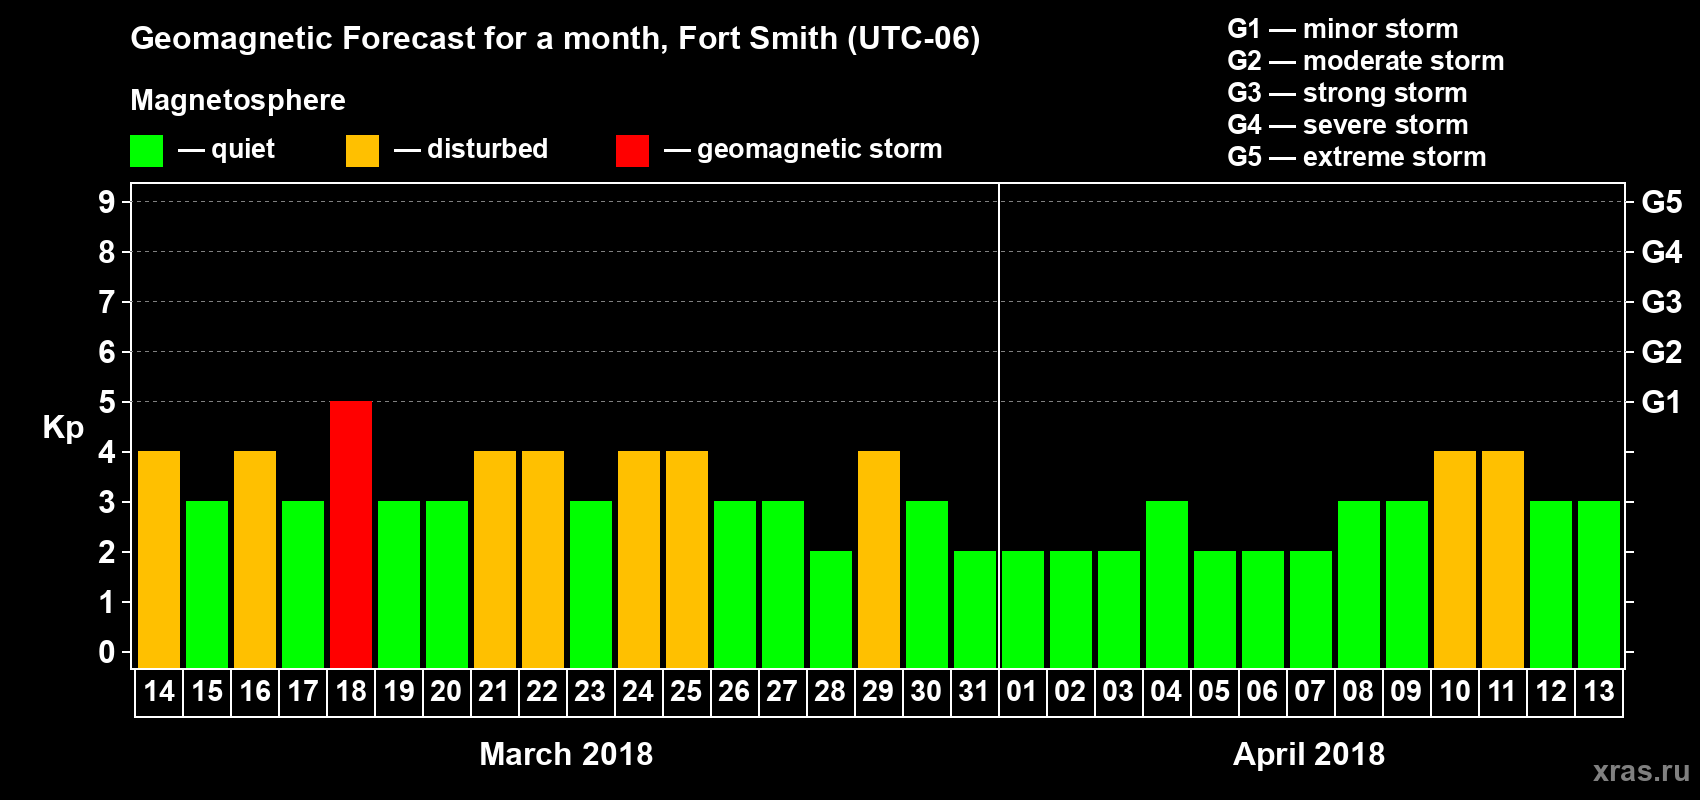Select the green bar for April 04
The image size is (1700, 800).
(x=1167, y=584)
